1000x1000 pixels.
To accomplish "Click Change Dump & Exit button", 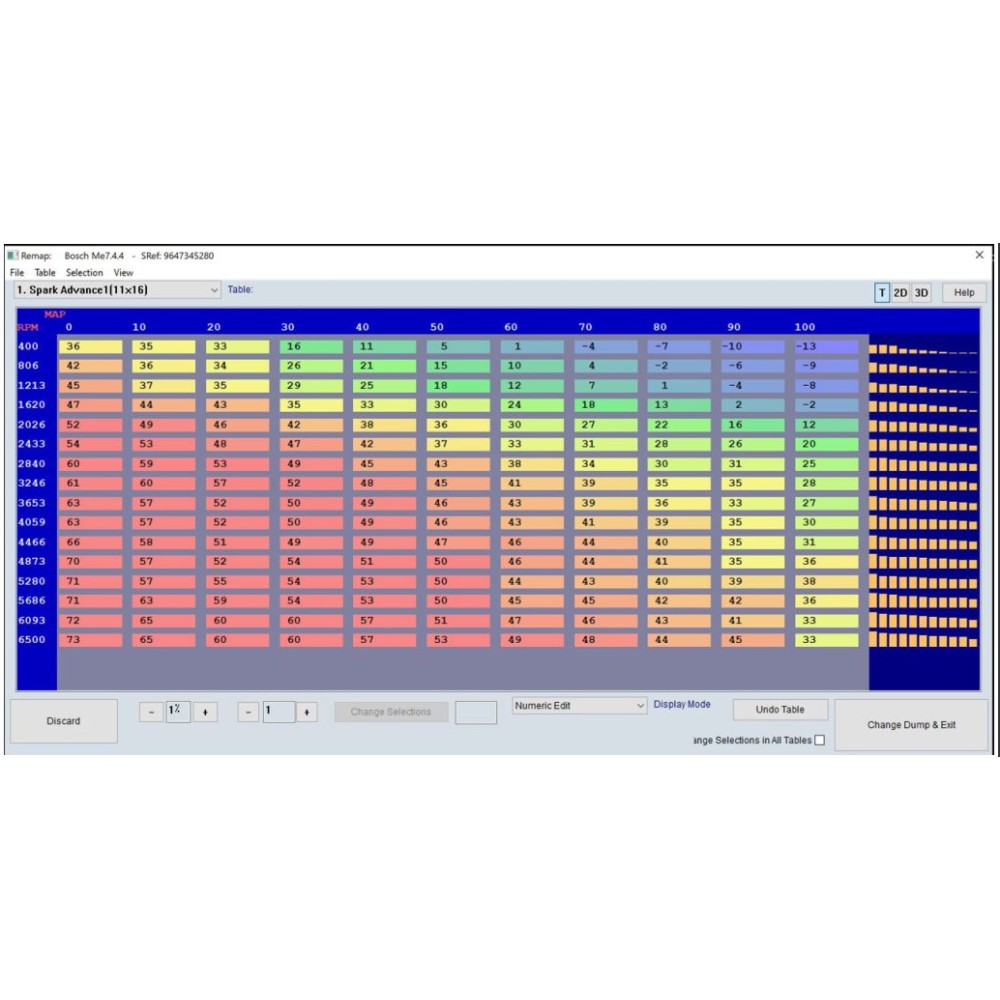I will 911,725.
